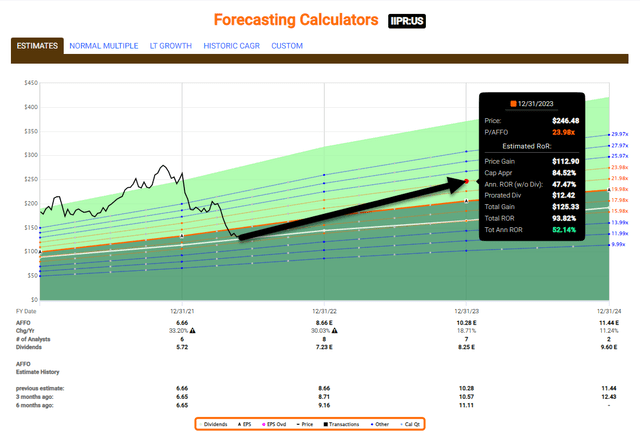Viewport: 640px width, 446px height.
Task: Open the ESTIMATES tab
Action: (x=37, y=46)
